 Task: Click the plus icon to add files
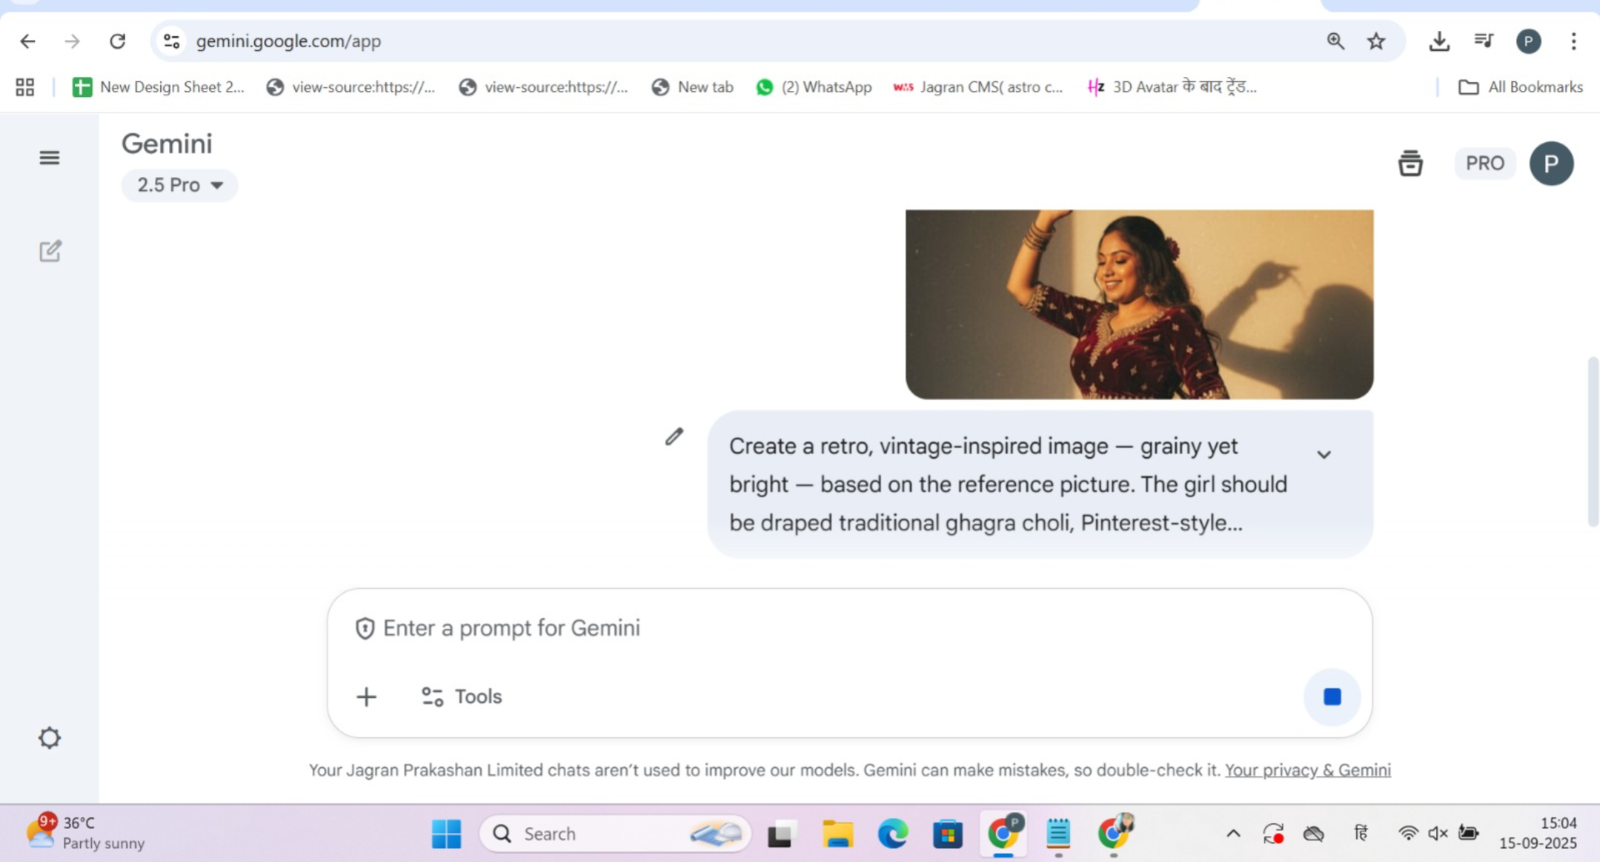[x=367, y=697]
